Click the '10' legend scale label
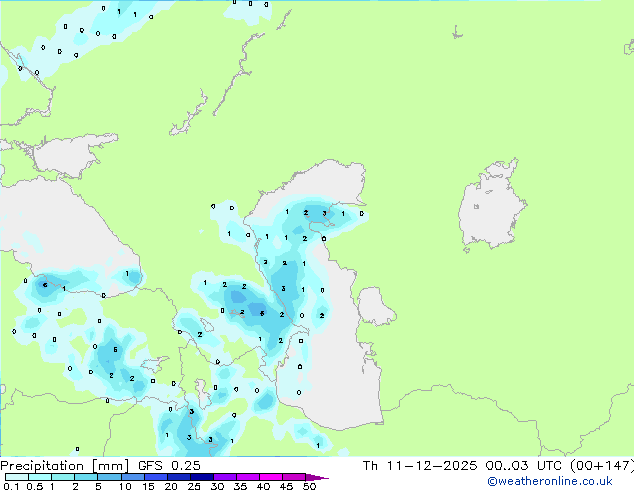634x490 pixels. coord(125,486)
